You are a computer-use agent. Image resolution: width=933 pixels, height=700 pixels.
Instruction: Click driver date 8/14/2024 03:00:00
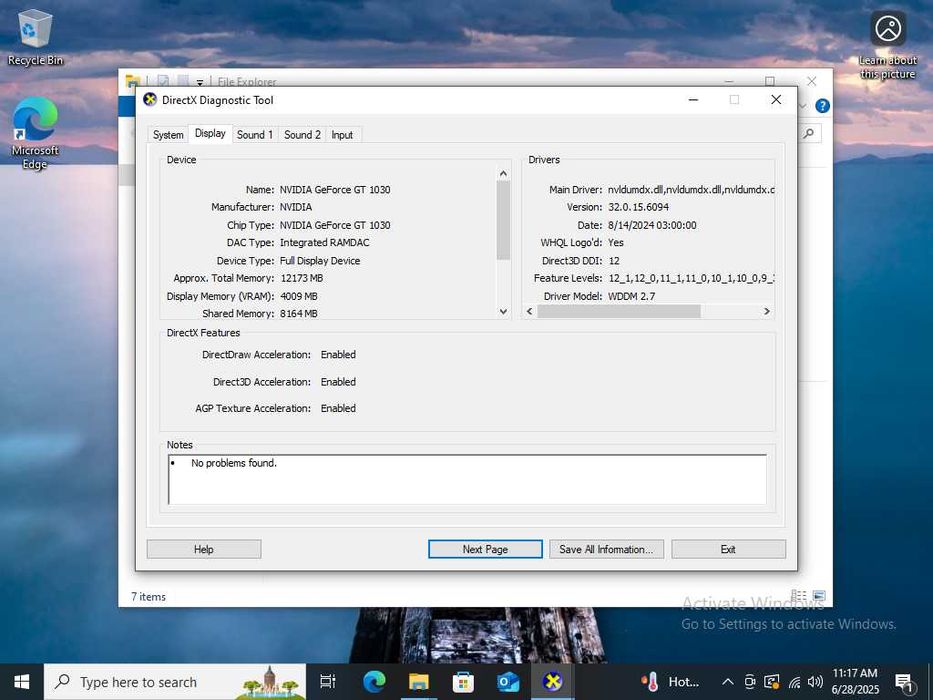click(x=652, y=225)
